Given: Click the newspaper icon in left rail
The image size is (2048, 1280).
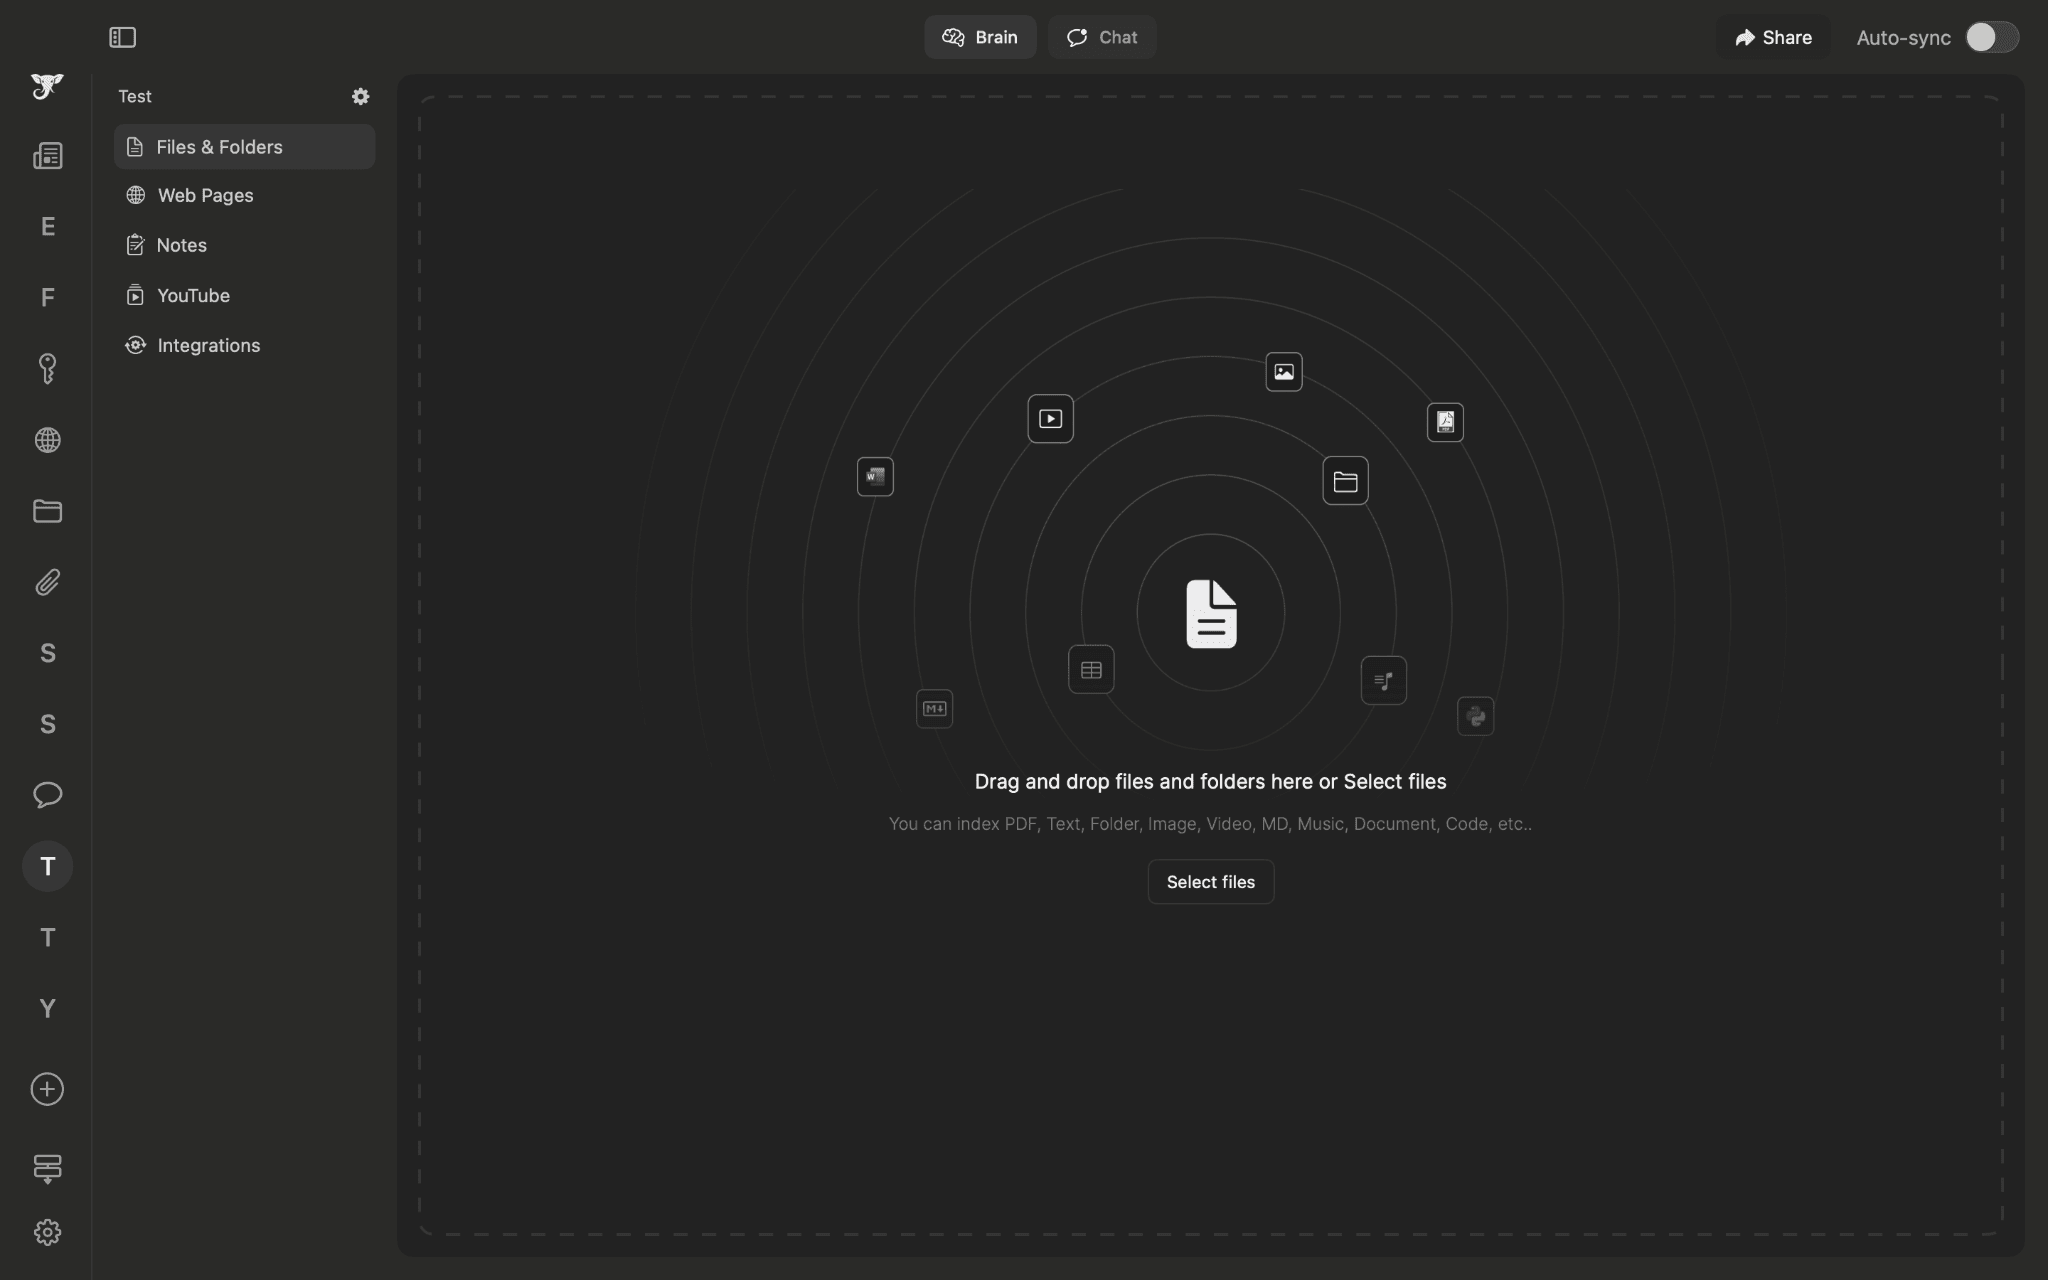Looking at the screenshot, I should (x=47, y=156).
